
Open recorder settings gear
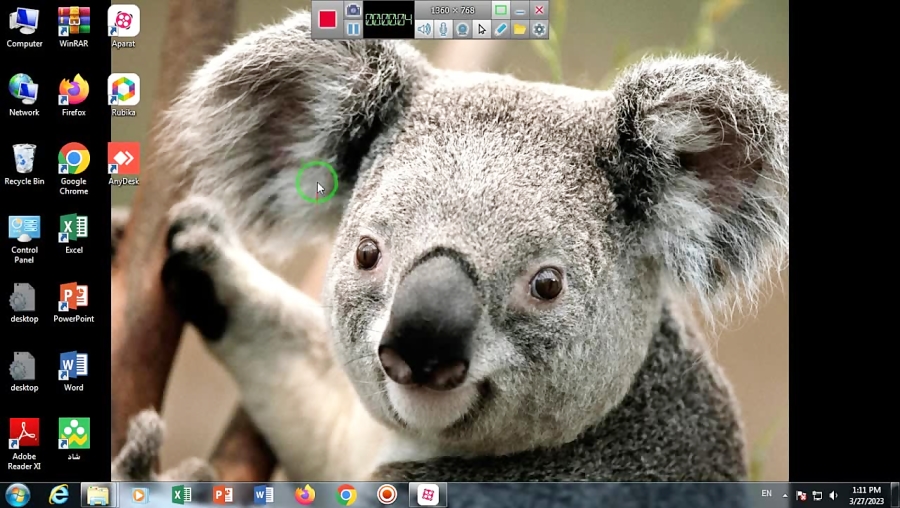coord(539,29)
